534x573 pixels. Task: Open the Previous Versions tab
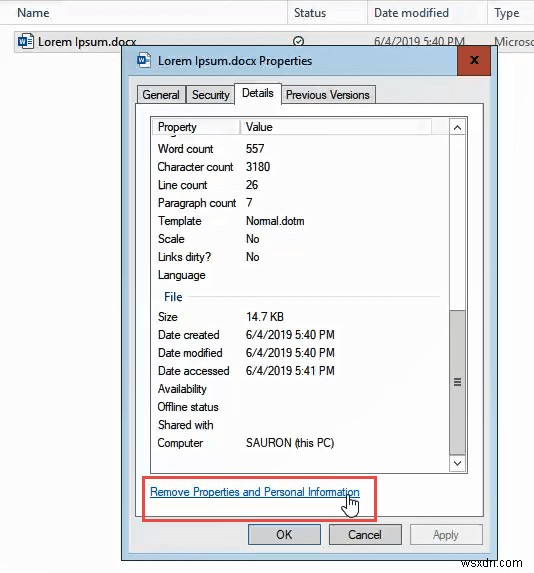(x=328, y=95)
